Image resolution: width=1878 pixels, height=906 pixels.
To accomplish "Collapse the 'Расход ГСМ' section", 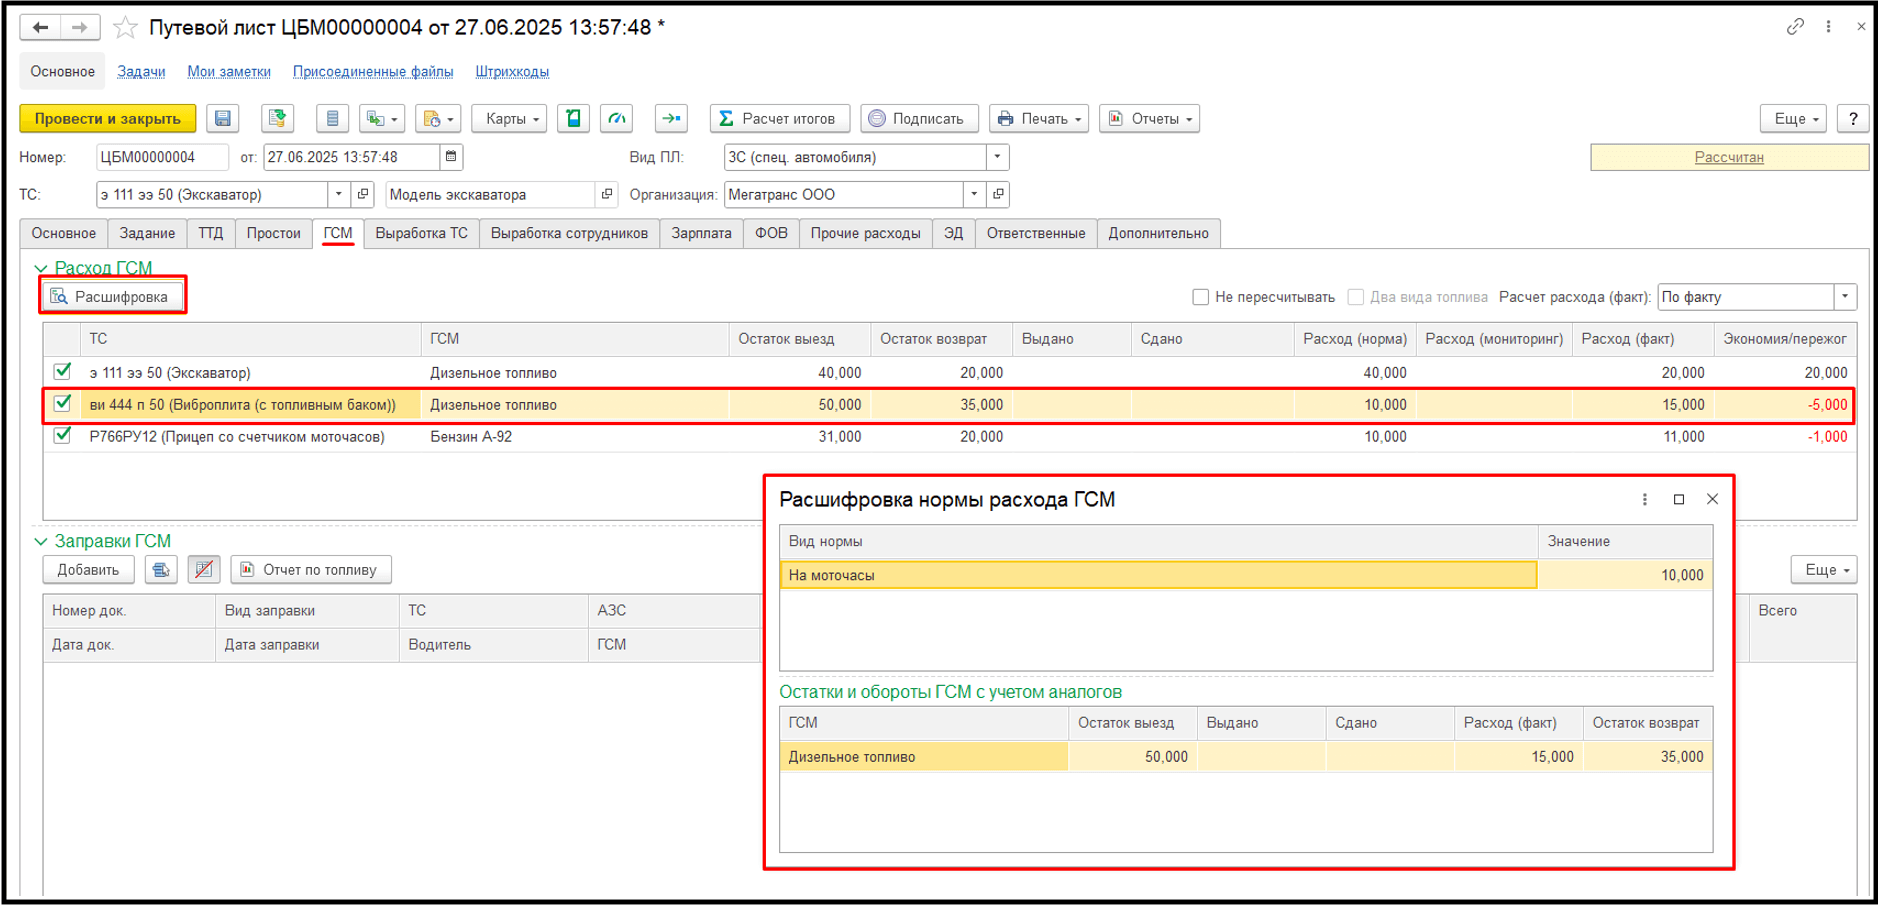I will 41,268.
